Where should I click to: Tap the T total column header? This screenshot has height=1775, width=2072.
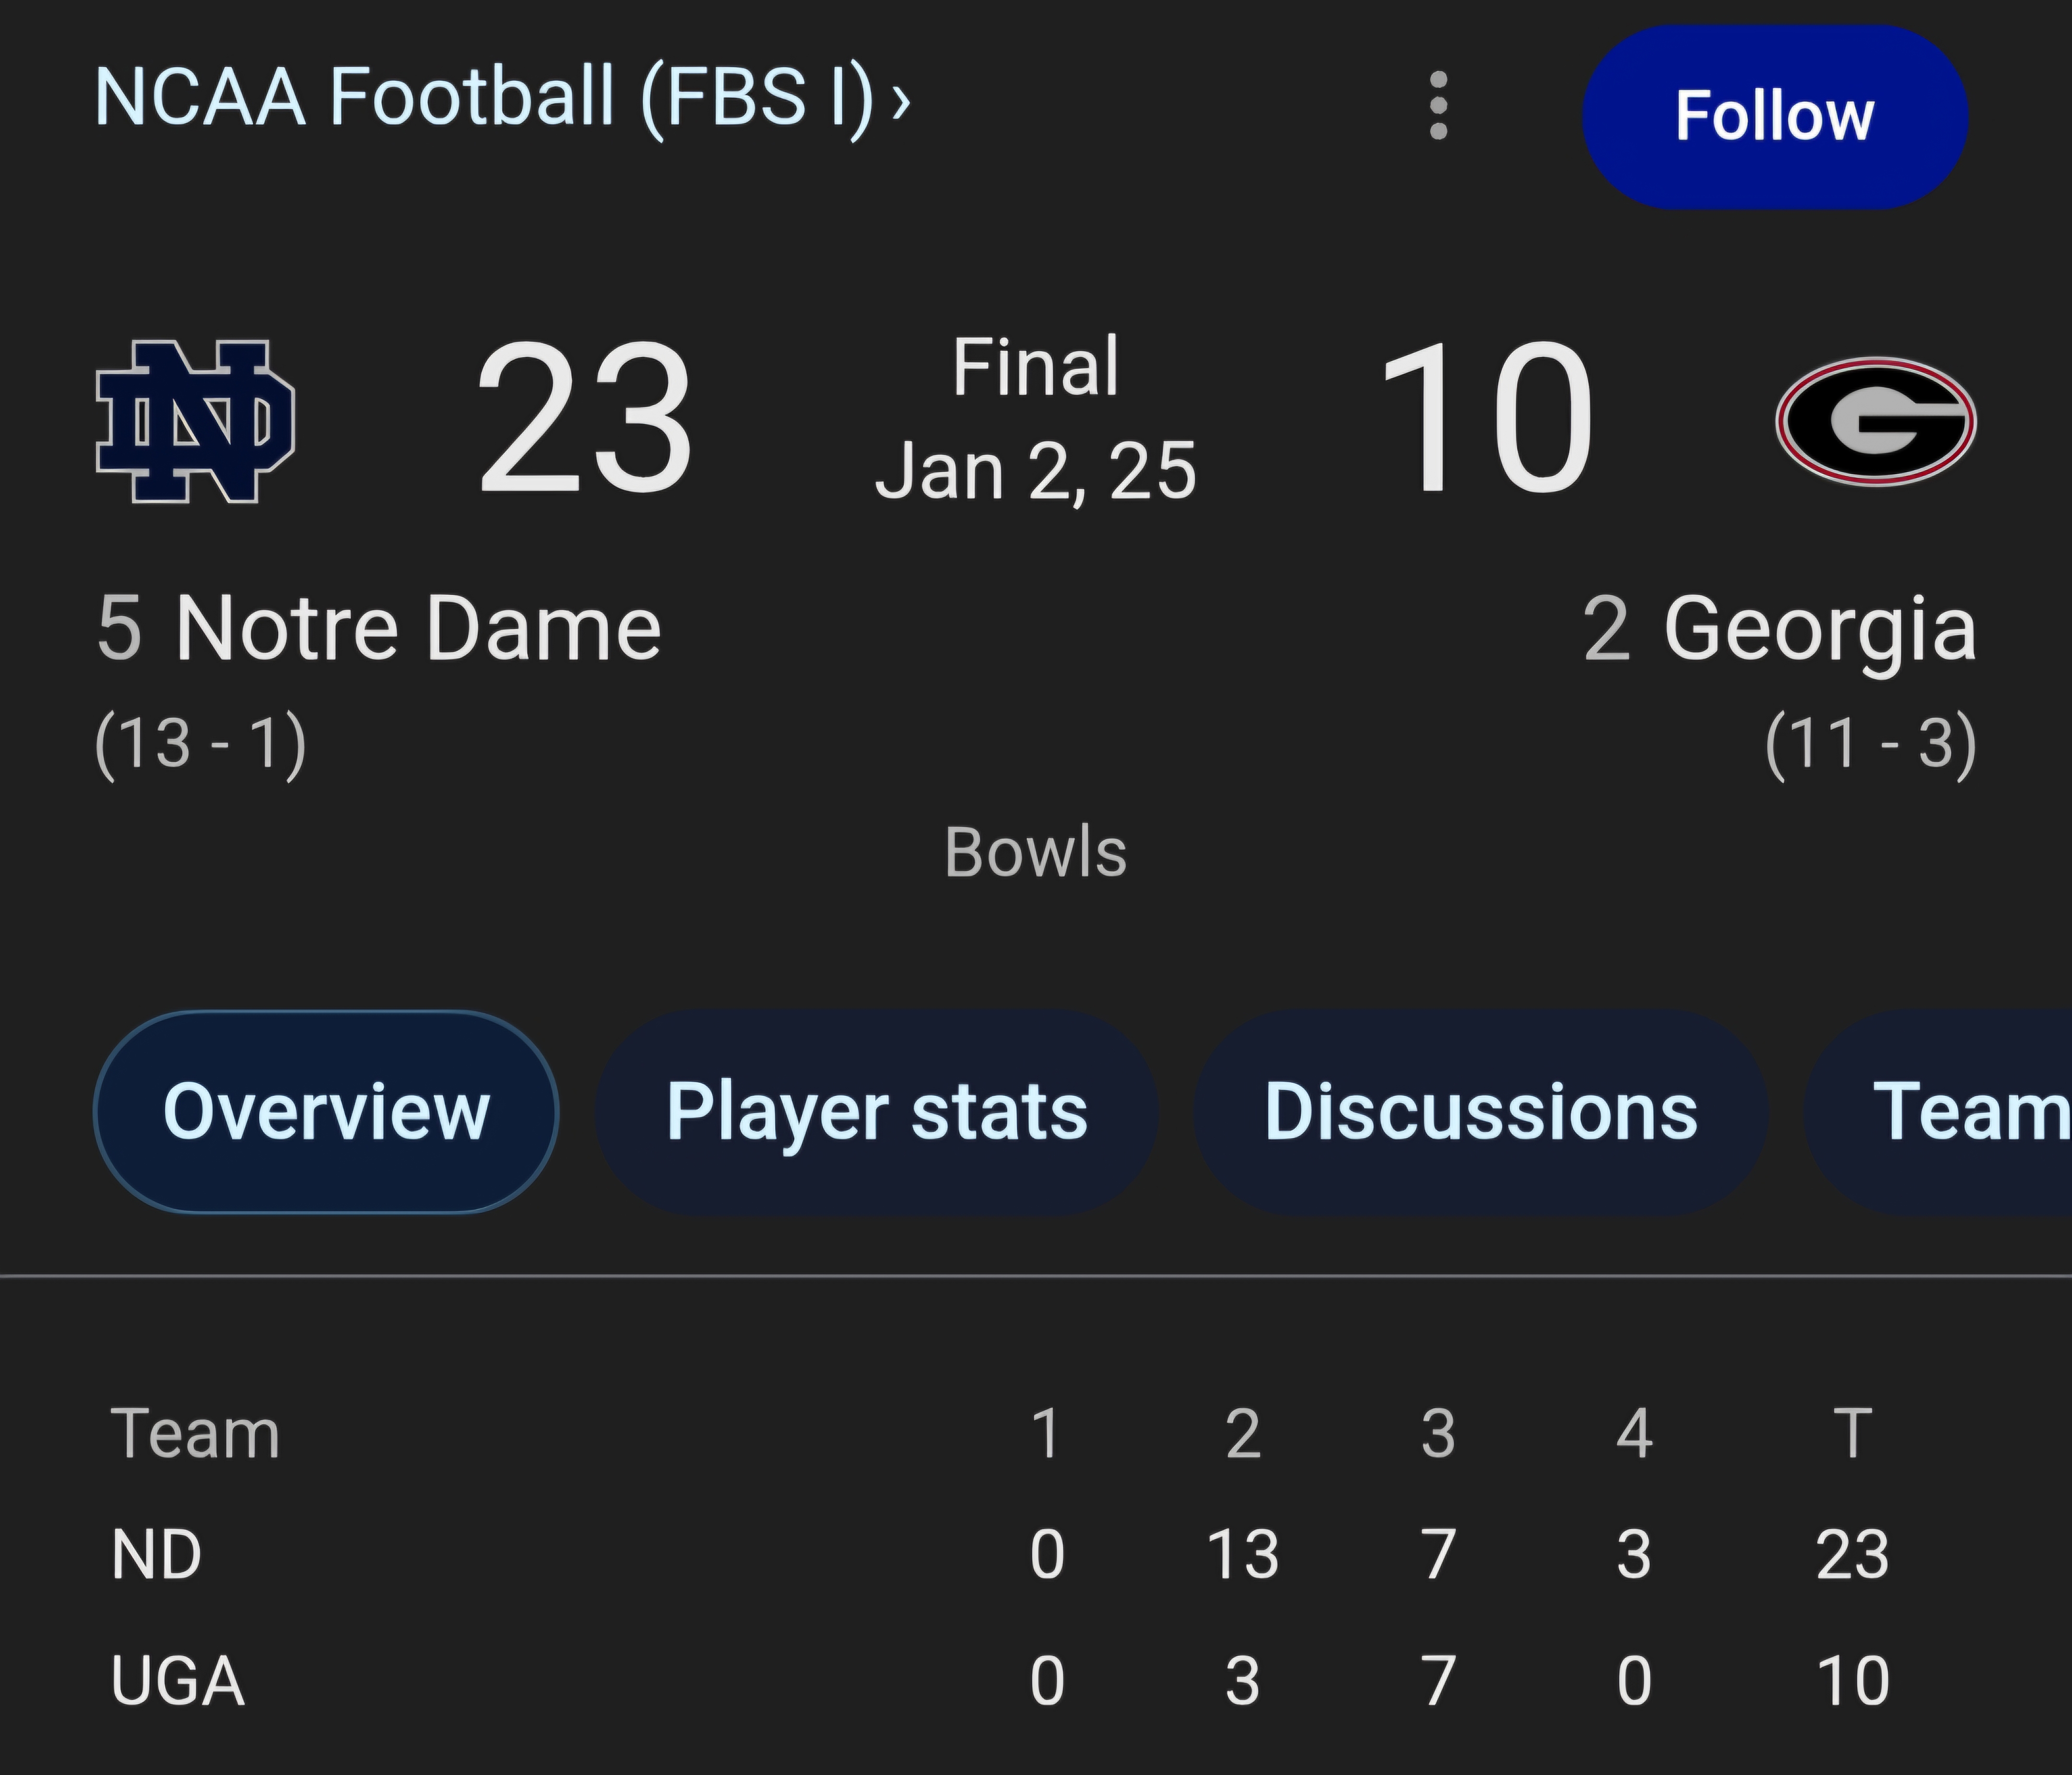tap(1853, 1433)
